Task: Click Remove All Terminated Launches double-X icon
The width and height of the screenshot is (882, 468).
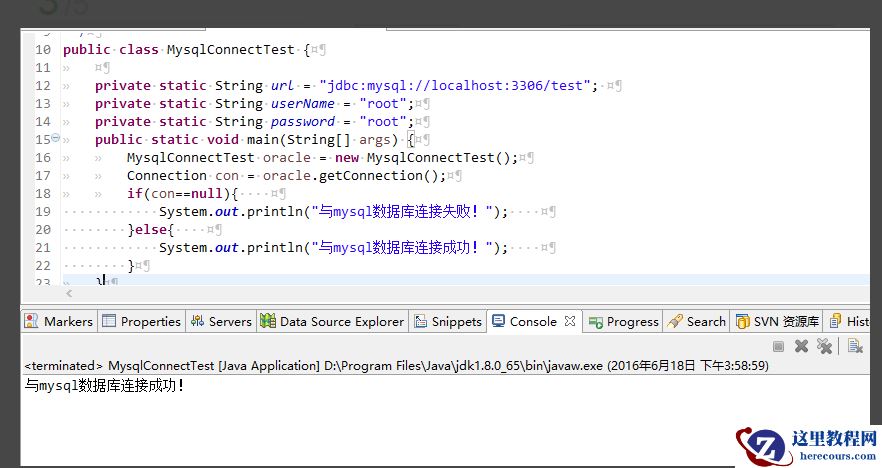Action: click(824, 346)
